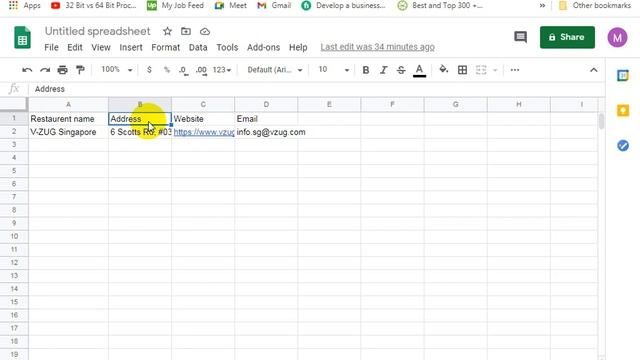Open the Tools menu
Image resolution: width=640 pixels, height=360 pixels.
227,47
